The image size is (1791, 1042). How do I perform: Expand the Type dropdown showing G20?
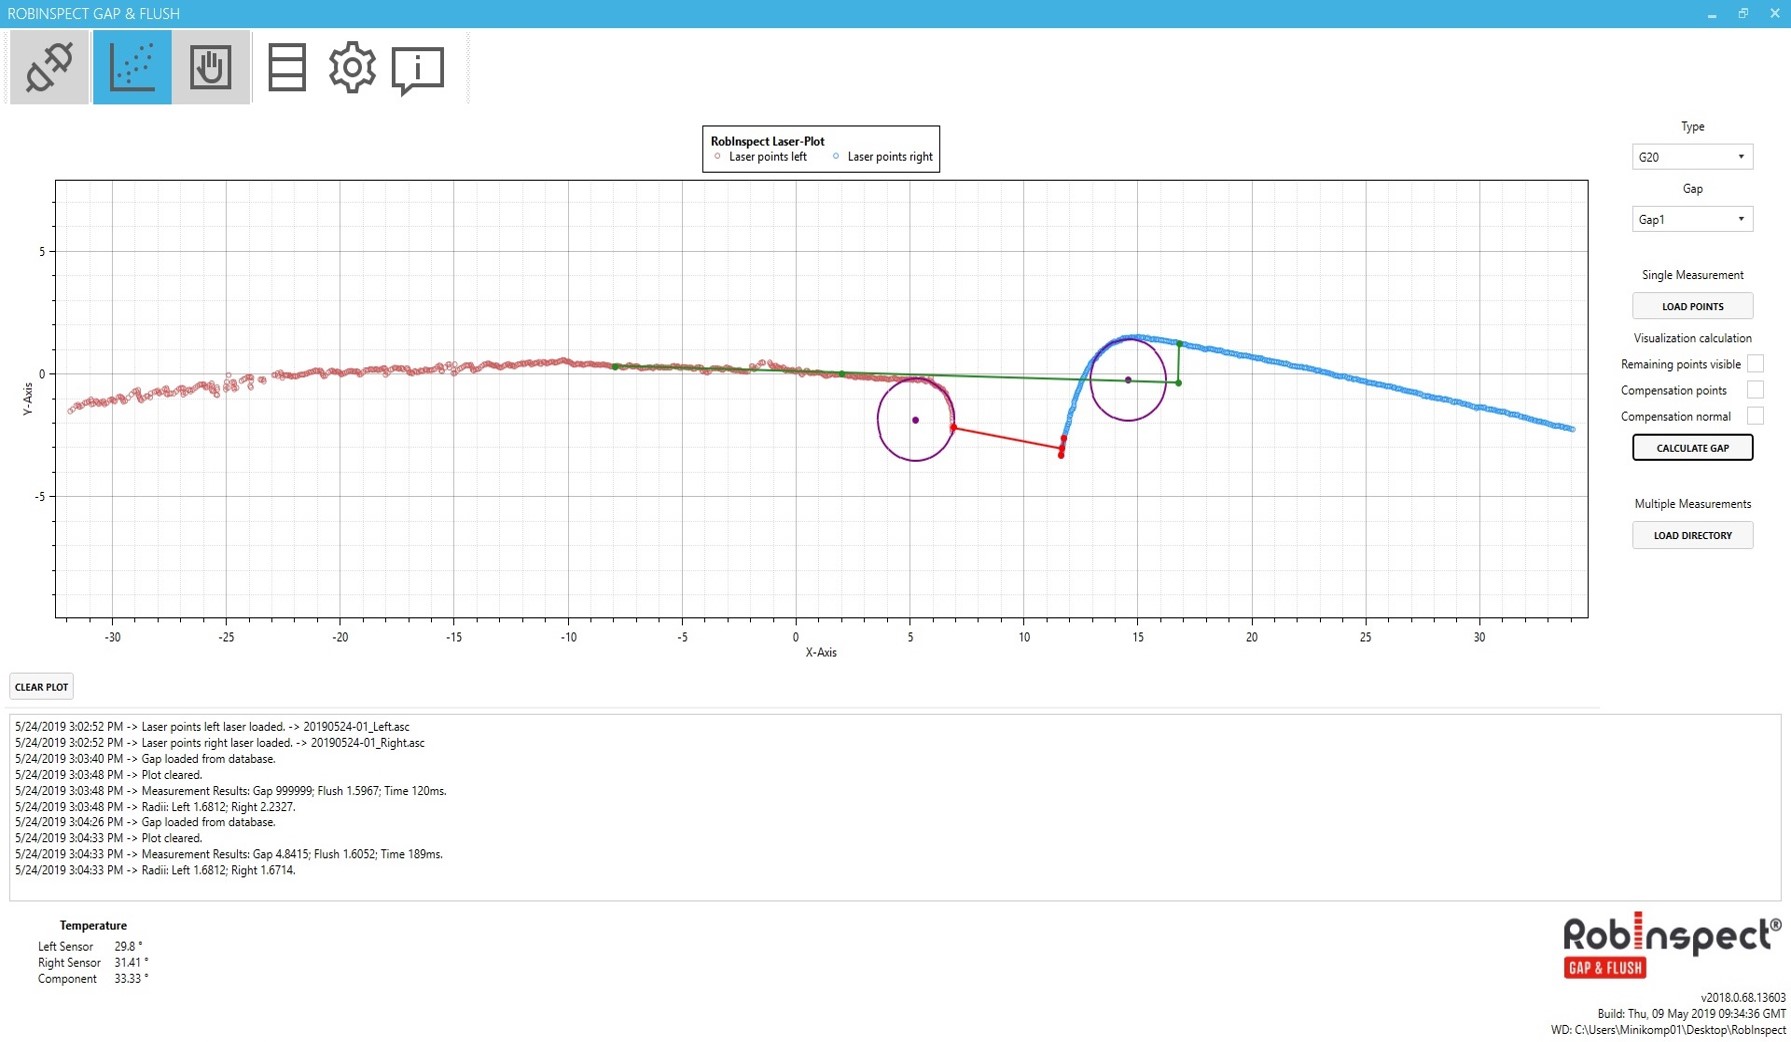[x=1692, y=157]
